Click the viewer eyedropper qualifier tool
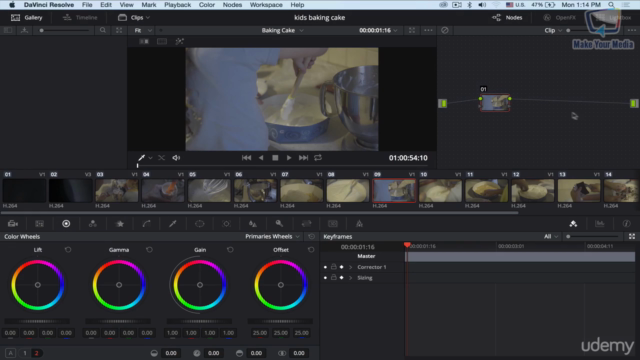 point(142,158)
